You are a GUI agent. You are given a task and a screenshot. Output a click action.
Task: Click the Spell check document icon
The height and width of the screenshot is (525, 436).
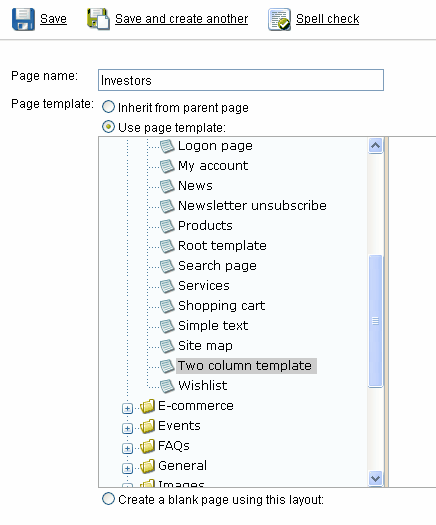tap(279, 19)
